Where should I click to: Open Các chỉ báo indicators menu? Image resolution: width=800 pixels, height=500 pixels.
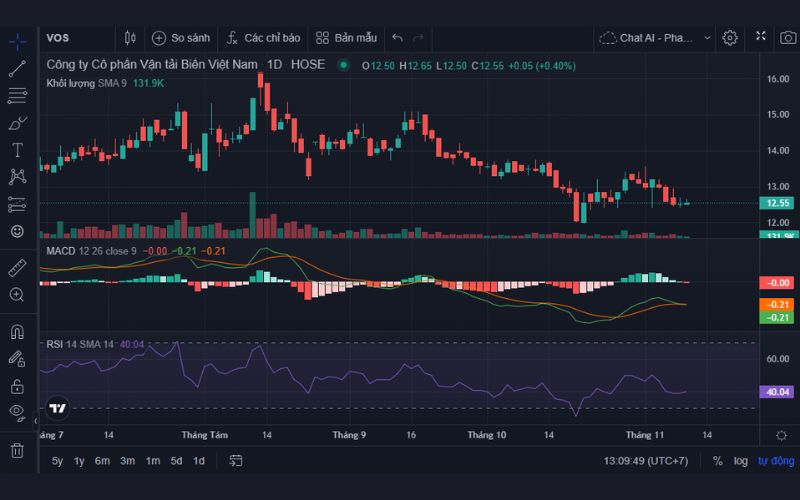263,38
